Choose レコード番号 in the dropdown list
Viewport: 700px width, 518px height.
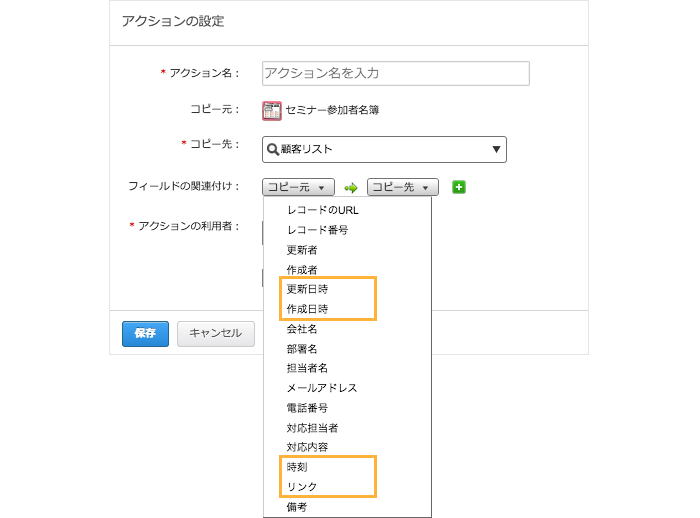[317, 230]
